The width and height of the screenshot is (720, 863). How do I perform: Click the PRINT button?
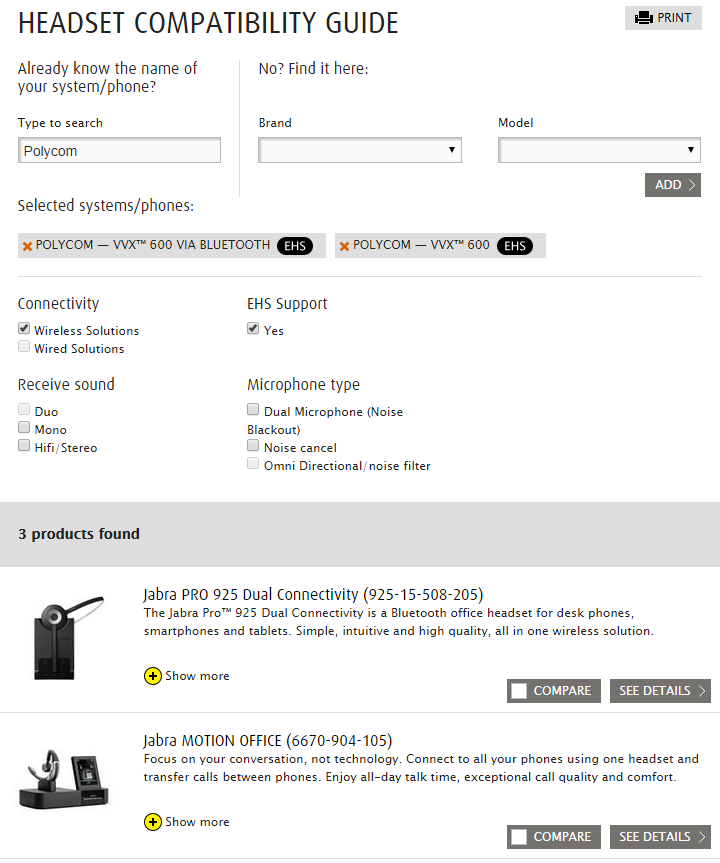click(x=663, y=18)
